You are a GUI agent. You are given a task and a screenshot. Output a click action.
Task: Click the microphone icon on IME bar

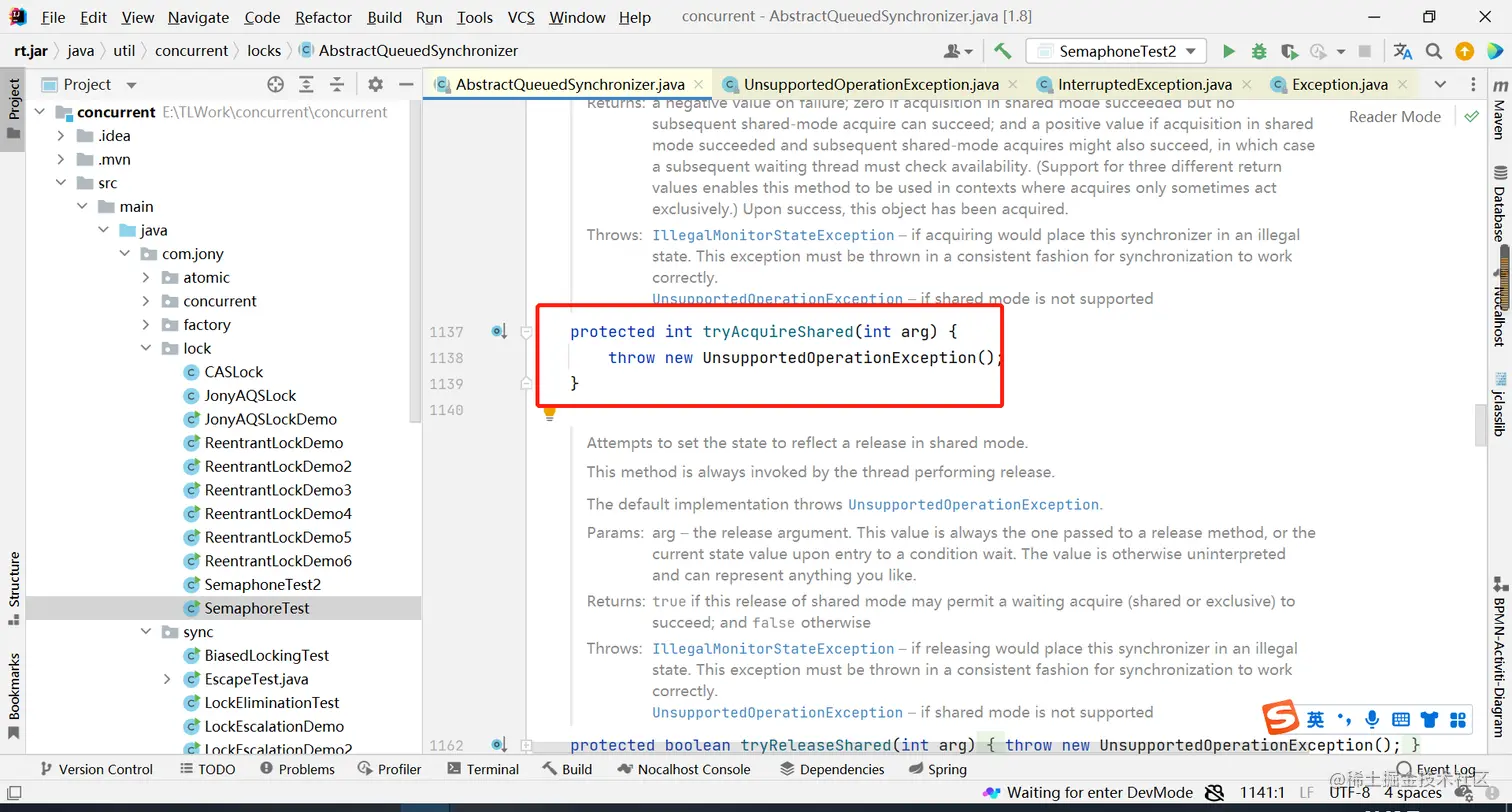1373,719
